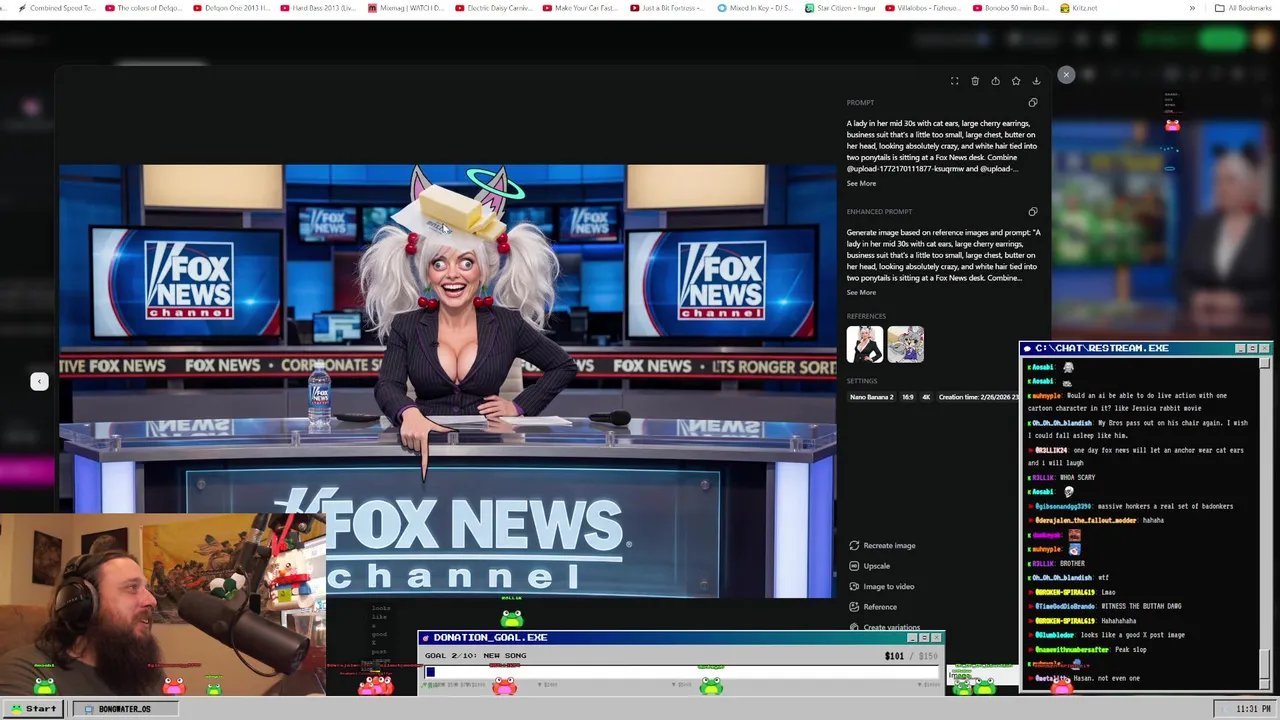Share the image via the upload arrow icon

[995, 81]
